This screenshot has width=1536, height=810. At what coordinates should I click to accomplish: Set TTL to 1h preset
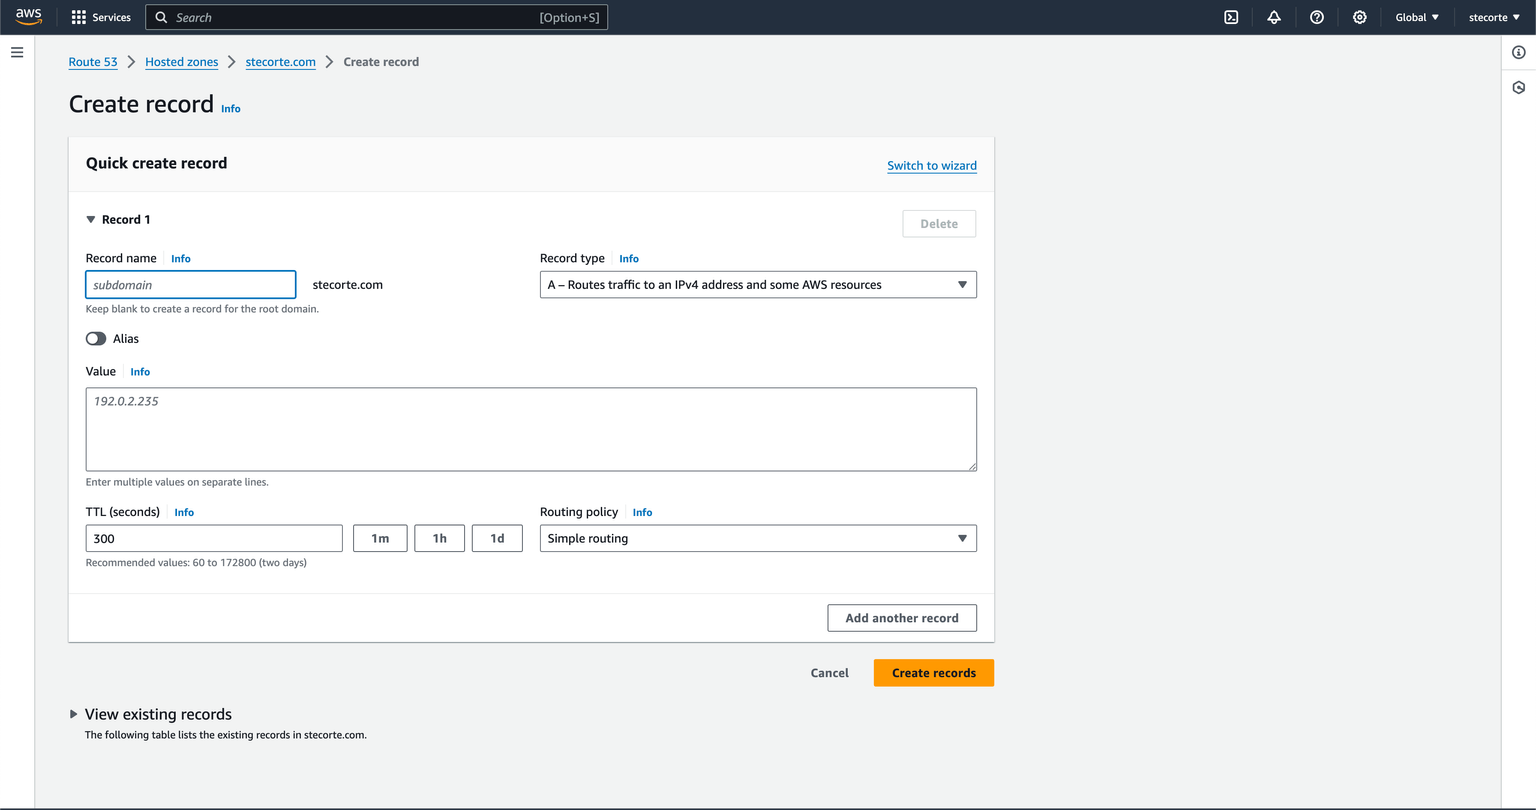(x=439, y=539)
